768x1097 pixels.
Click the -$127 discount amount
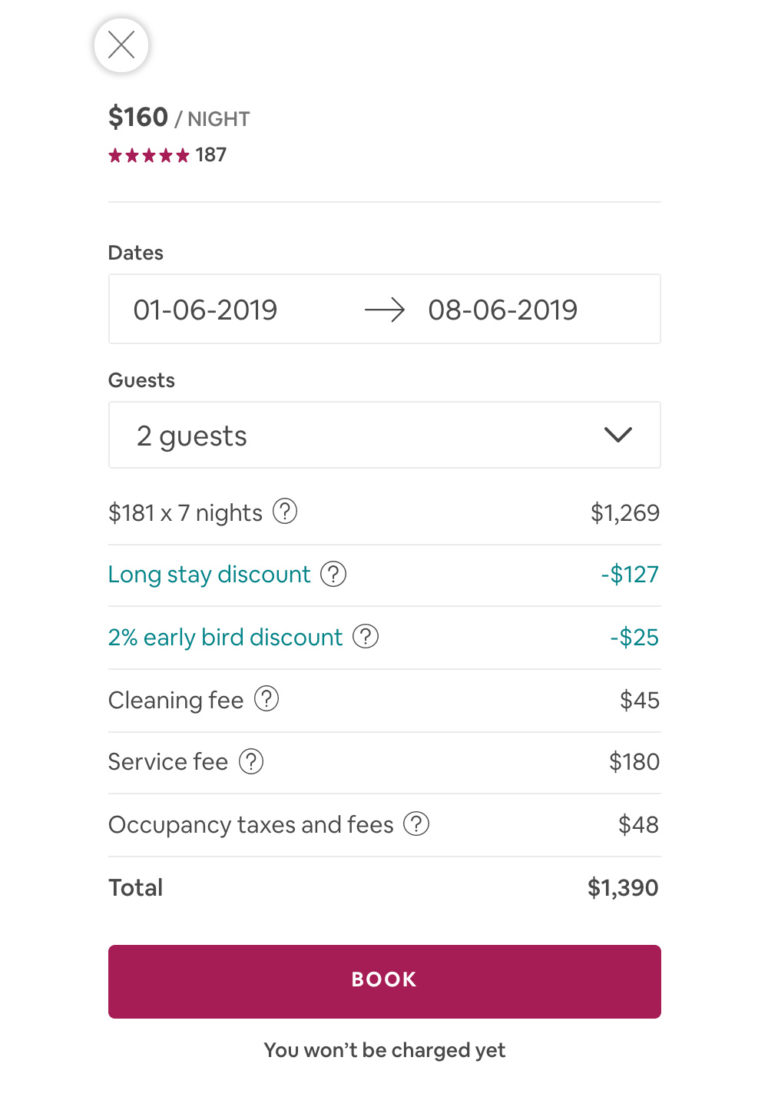[630, 574]
